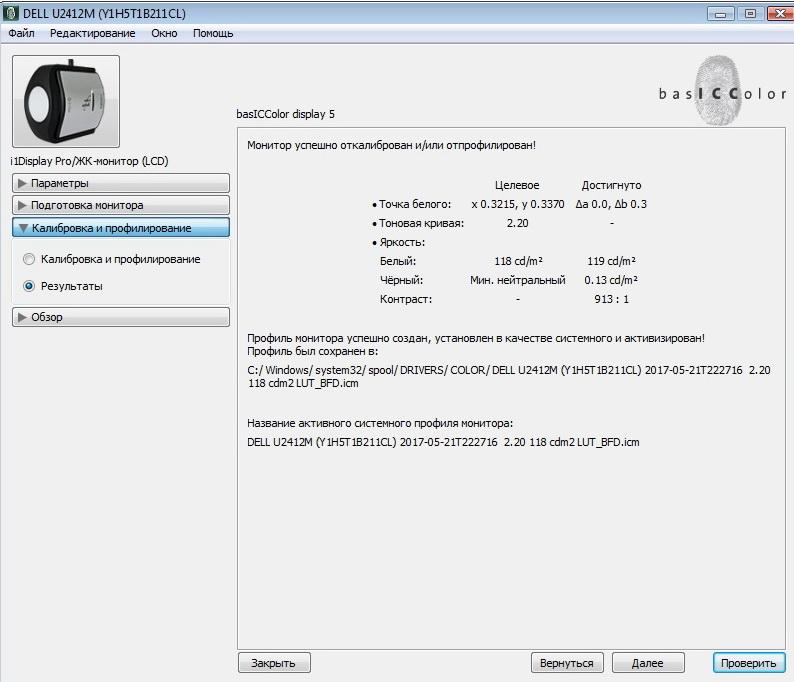Click the app icon in the title bar
Image resolution: width=794 pixels, height=682 pixels.
(x=10, y=13)
